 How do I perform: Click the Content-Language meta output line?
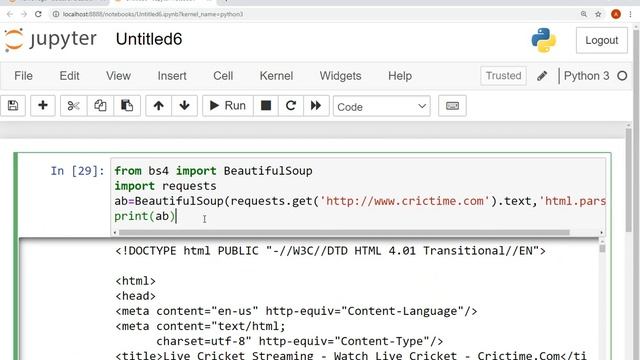pos(296,311)
